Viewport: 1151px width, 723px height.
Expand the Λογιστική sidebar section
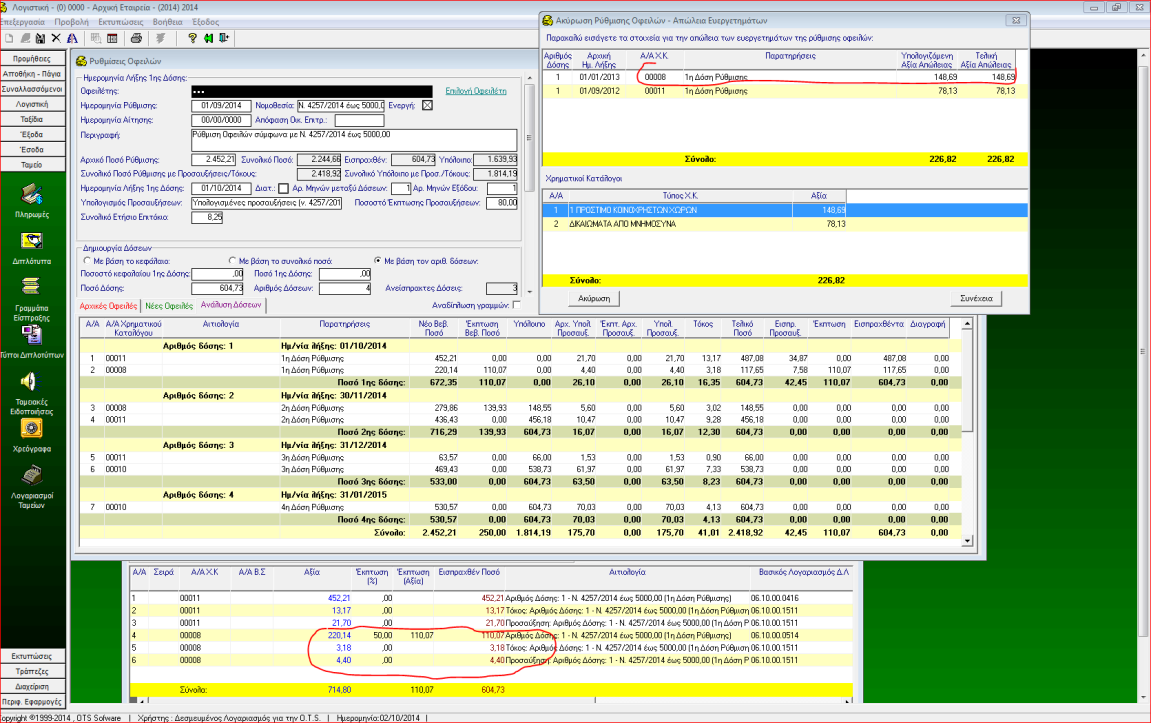(x=32, y=104)
